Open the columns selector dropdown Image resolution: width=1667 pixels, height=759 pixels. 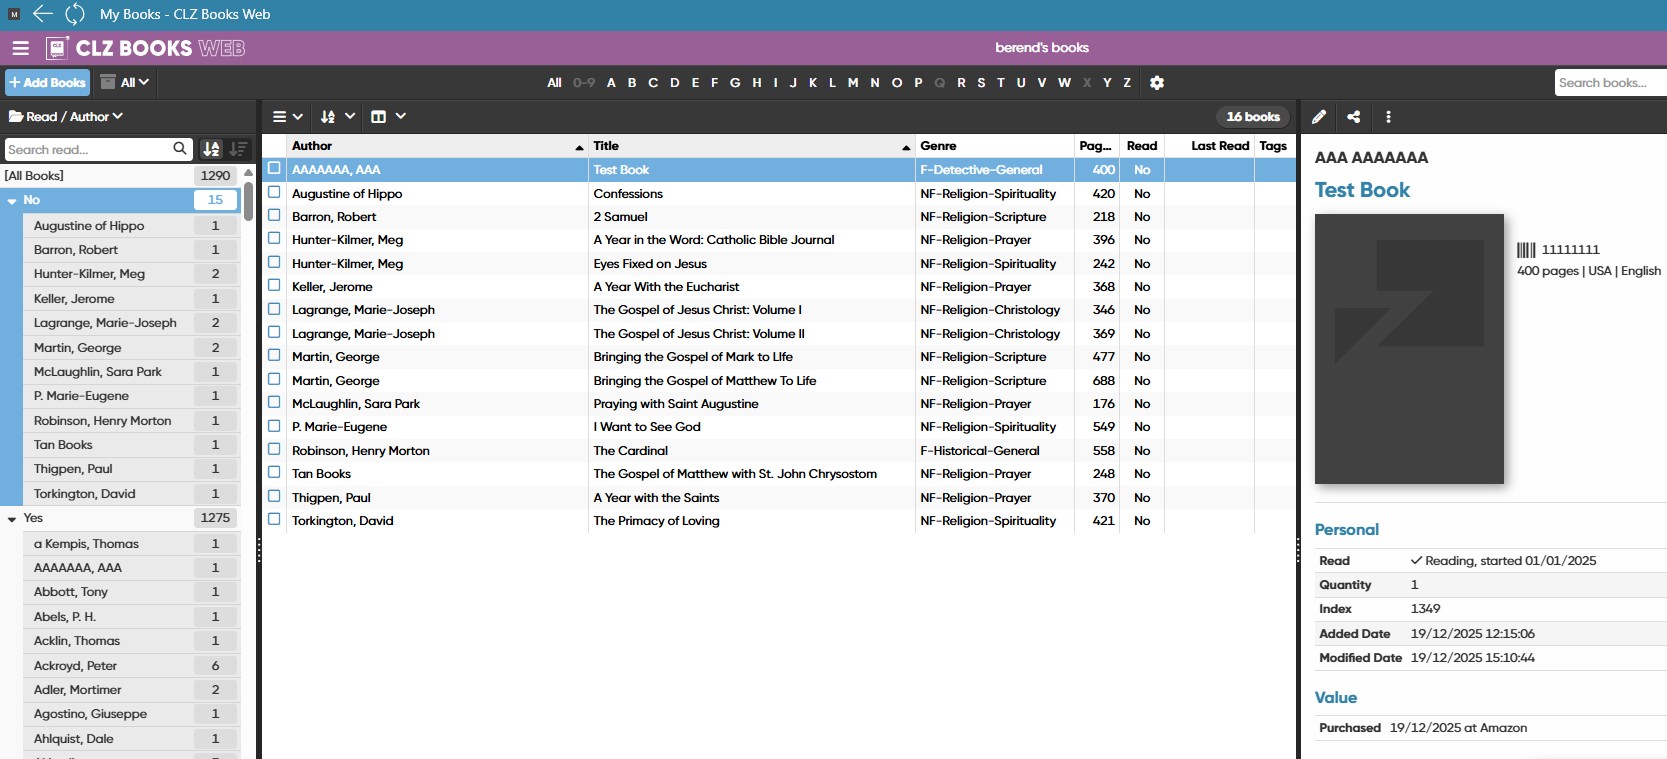tap(388, 117)
